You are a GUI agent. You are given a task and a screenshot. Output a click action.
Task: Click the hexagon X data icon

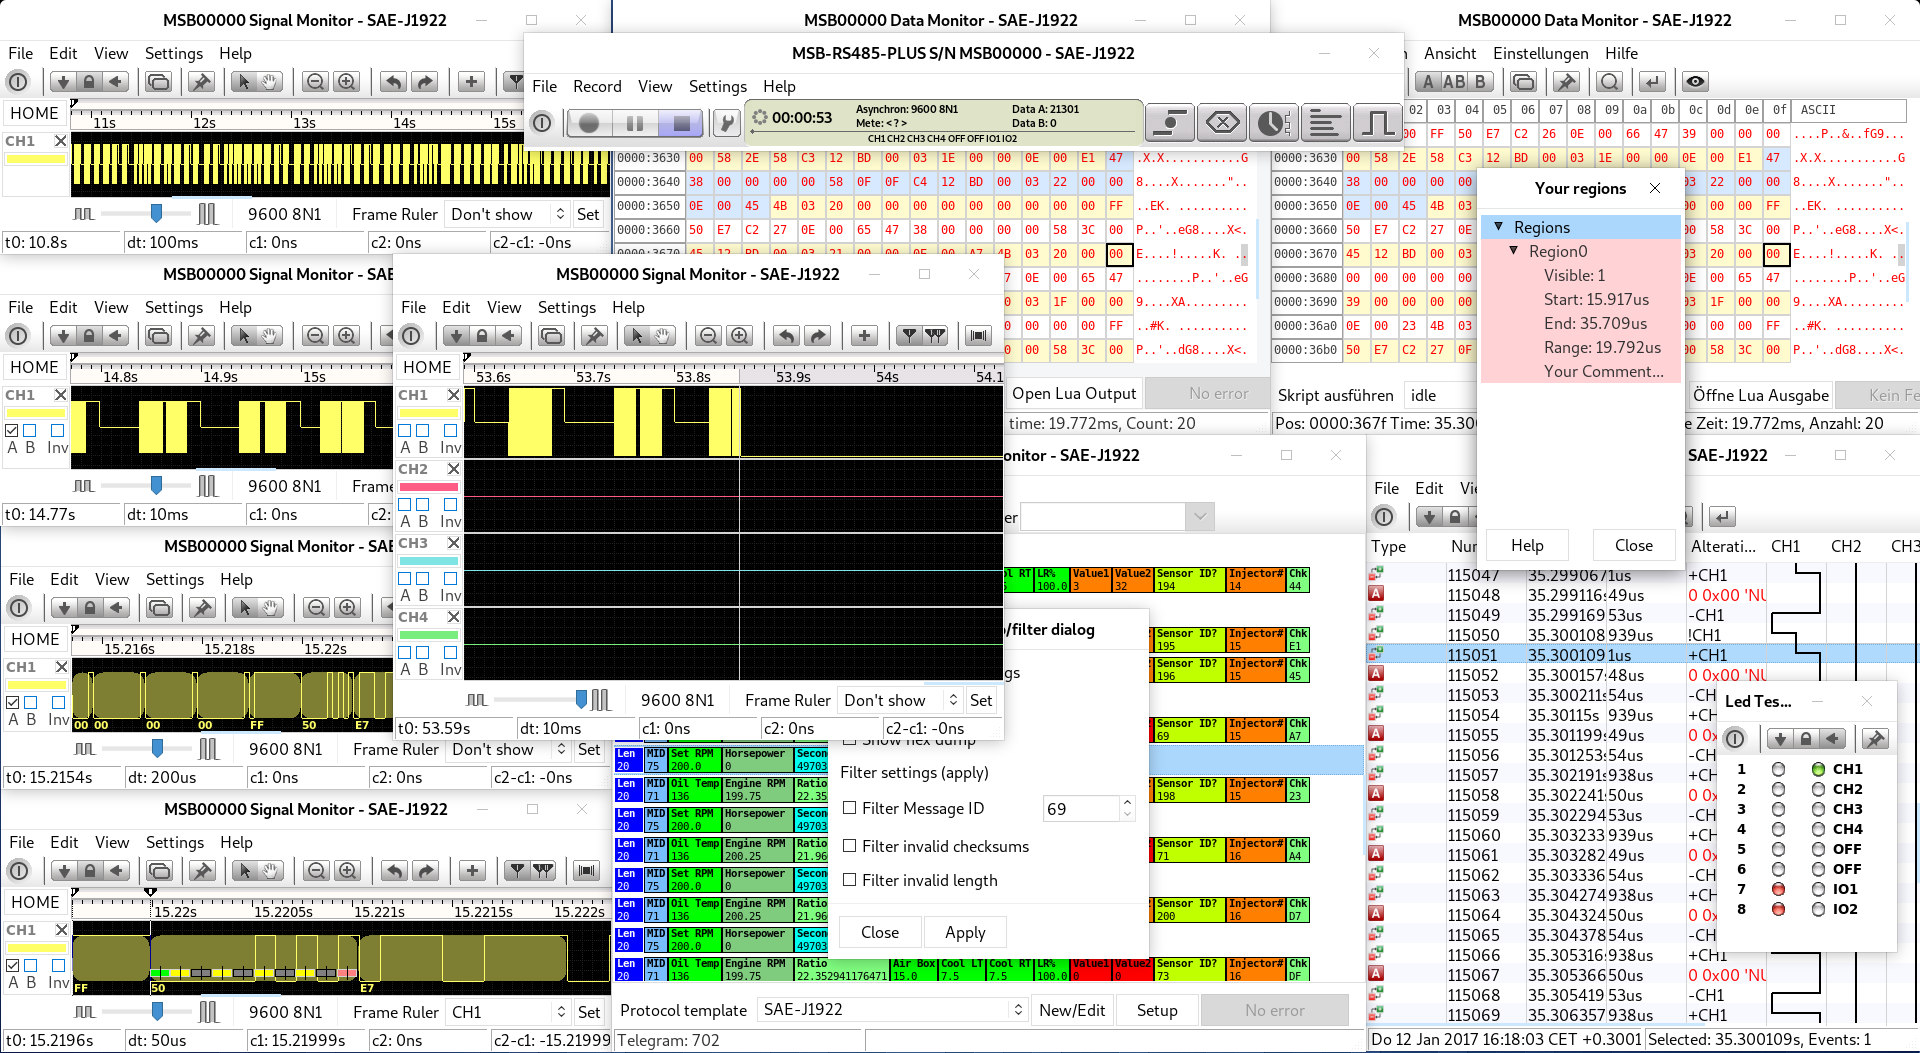point(1221,123)
